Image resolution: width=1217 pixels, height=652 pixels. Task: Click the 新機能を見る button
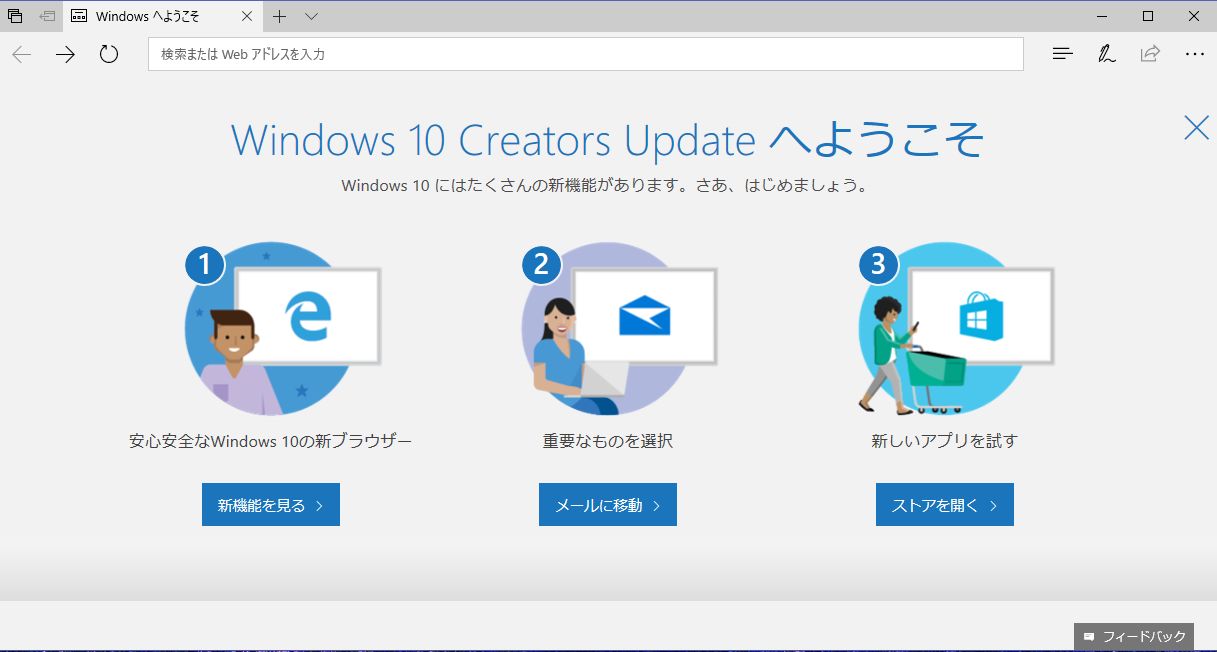coord(271,505)
